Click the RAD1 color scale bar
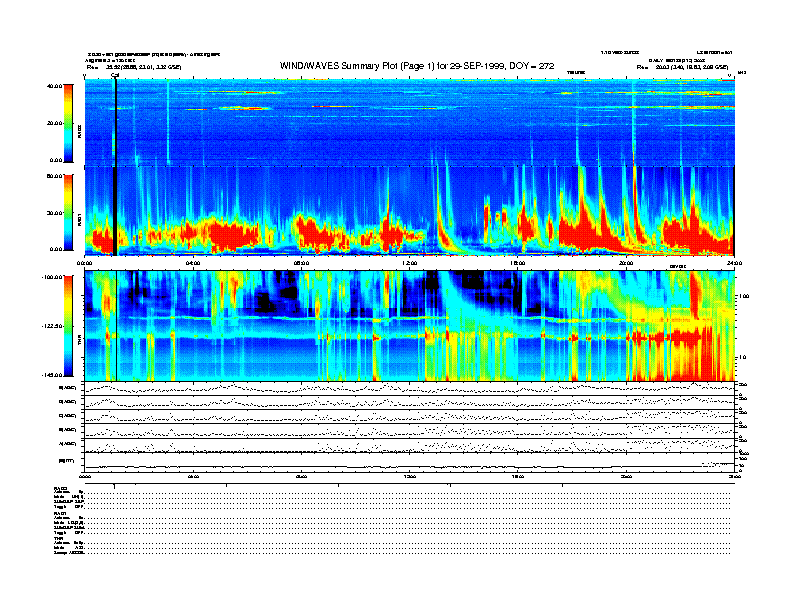 pyautogui.click(x=68, y=212)
